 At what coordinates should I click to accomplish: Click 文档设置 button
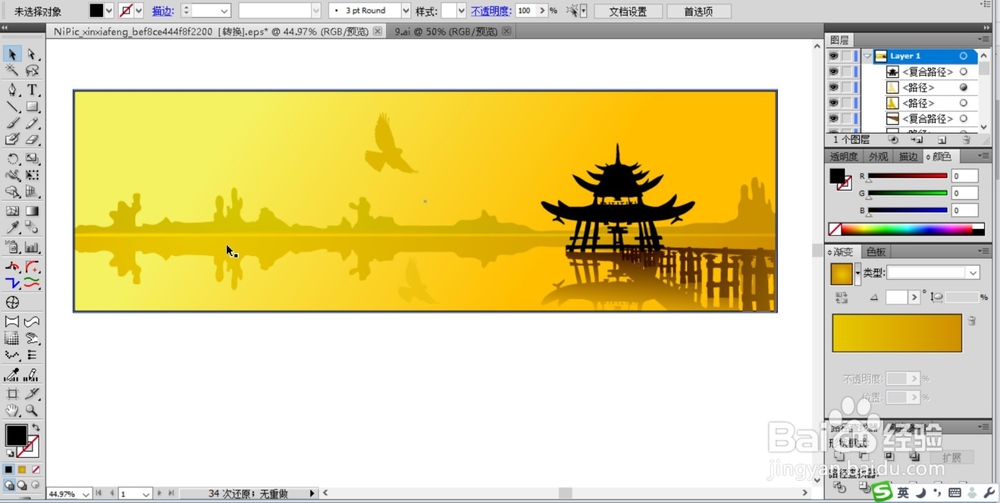(628, 11)
